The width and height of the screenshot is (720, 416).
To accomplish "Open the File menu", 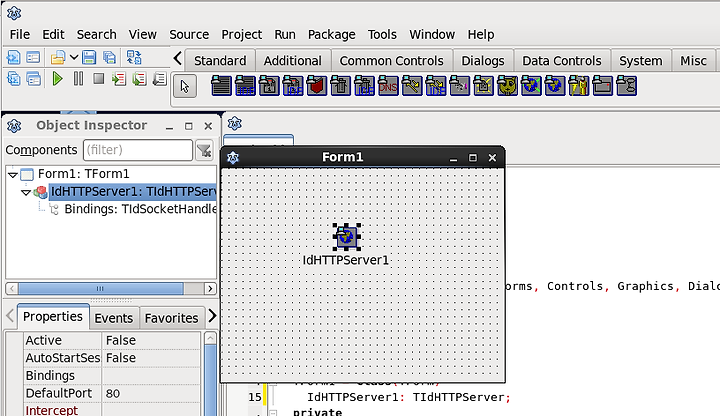I will (20, 34).
